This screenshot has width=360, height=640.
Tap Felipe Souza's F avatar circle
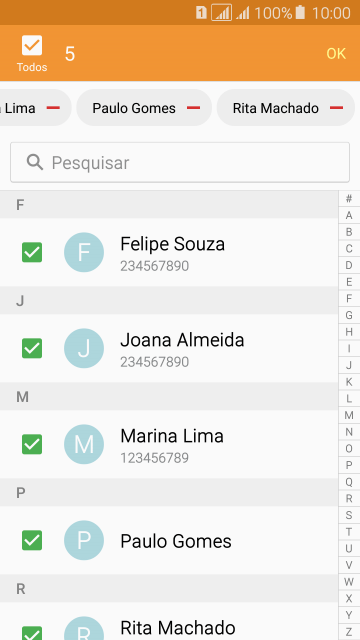pos(84,252)
